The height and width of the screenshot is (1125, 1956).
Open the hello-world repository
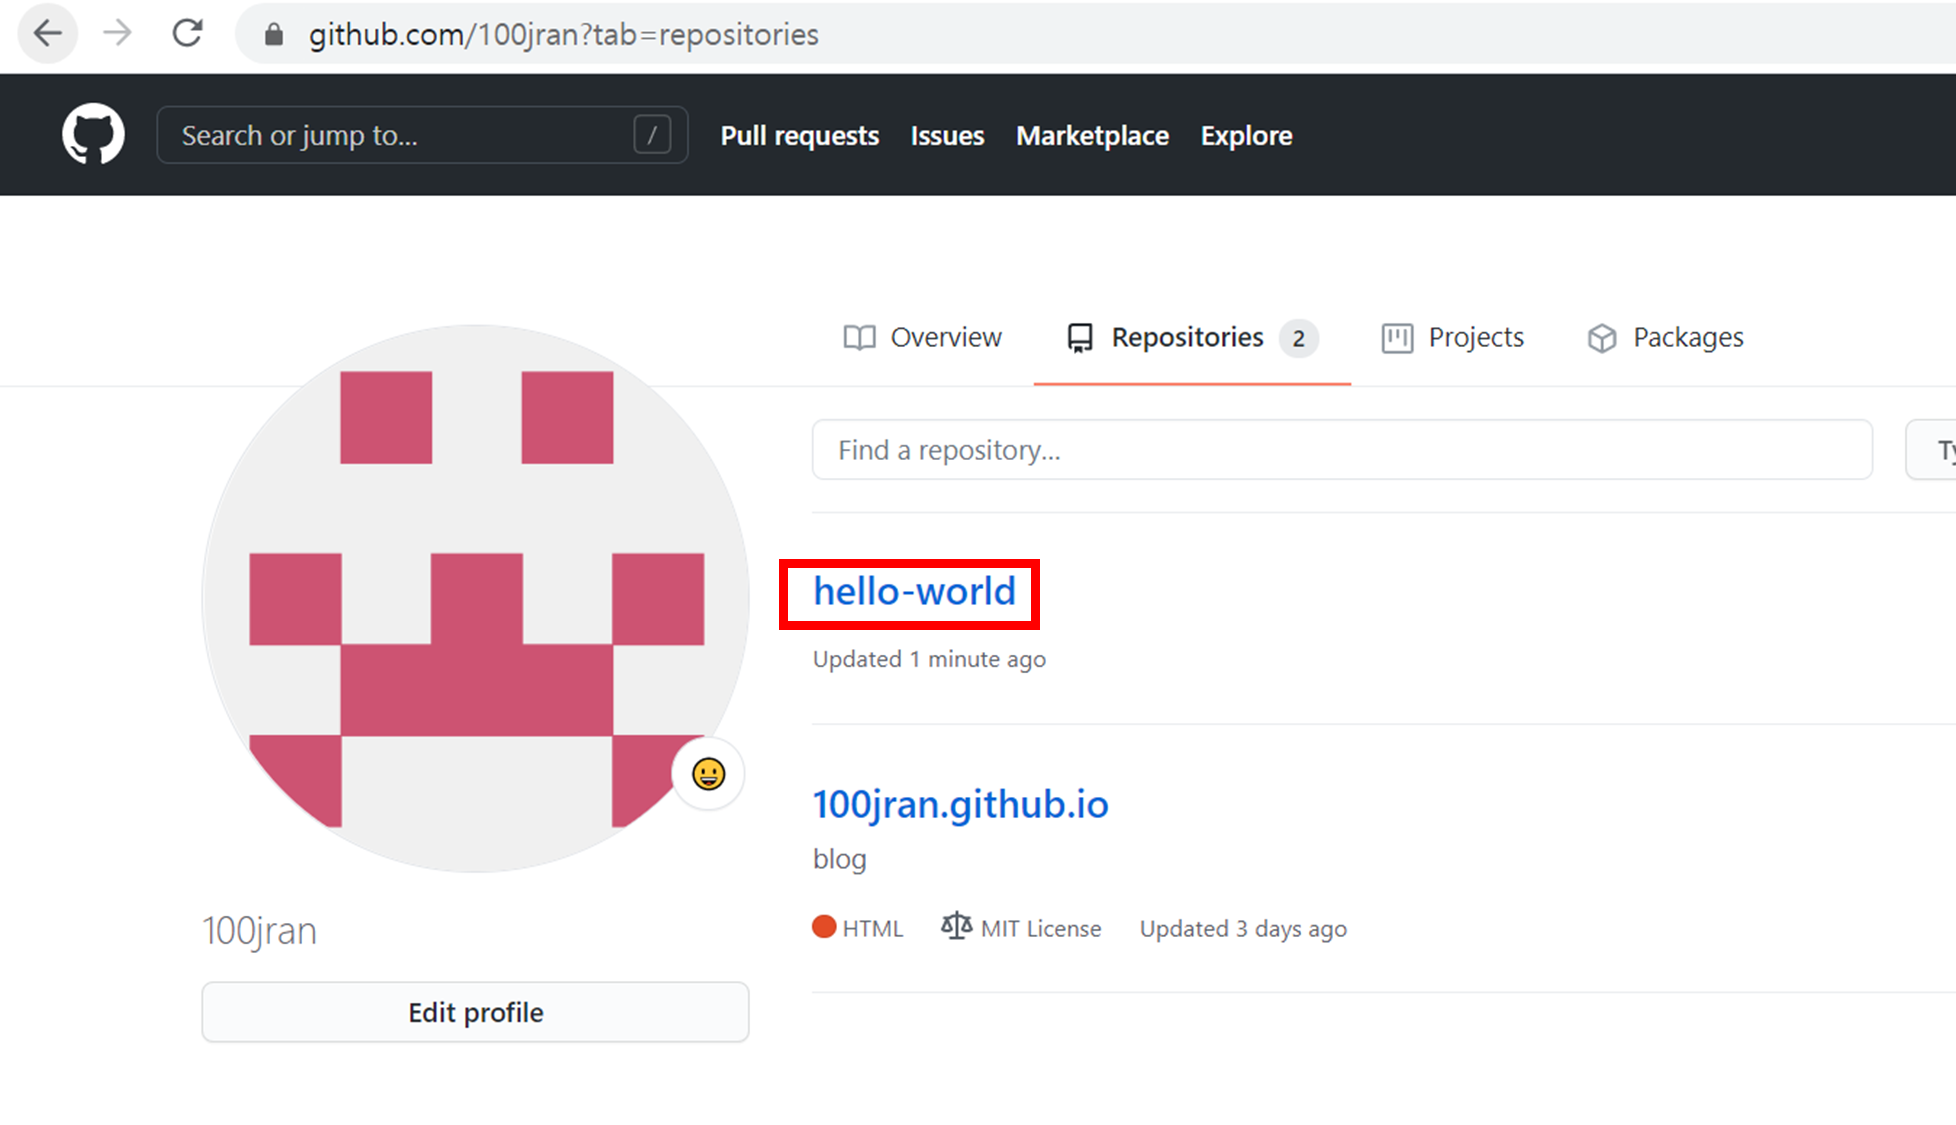coord(914,592)
